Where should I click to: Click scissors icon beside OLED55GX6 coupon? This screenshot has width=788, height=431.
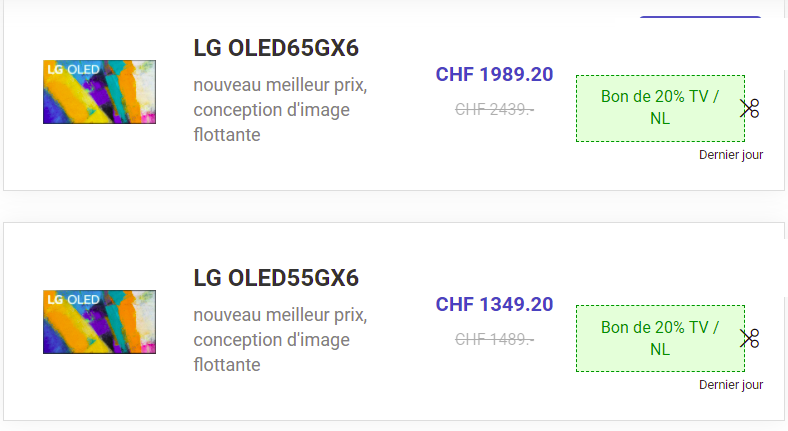pyautogui.click(x=749, y=339)
